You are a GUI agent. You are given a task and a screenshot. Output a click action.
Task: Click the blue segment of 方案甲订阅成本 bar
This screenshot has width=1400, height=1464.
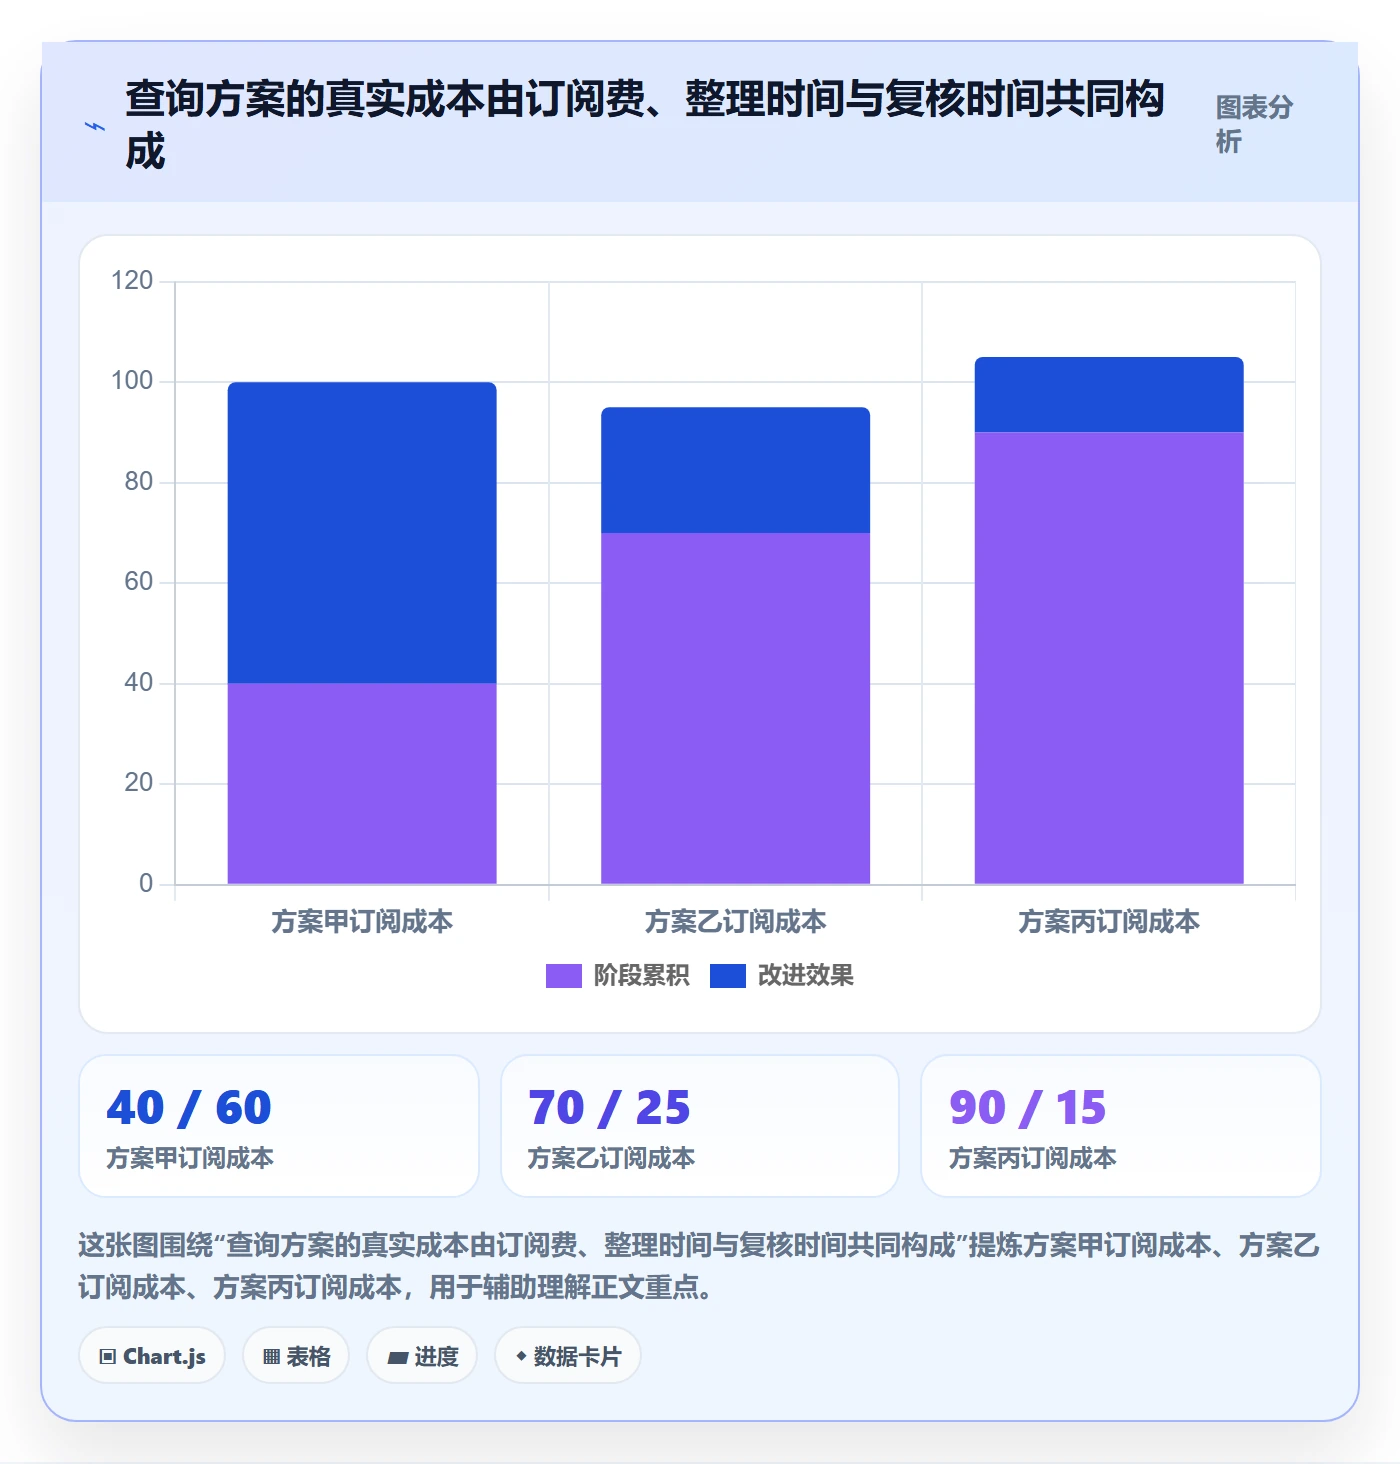[362, 533]
